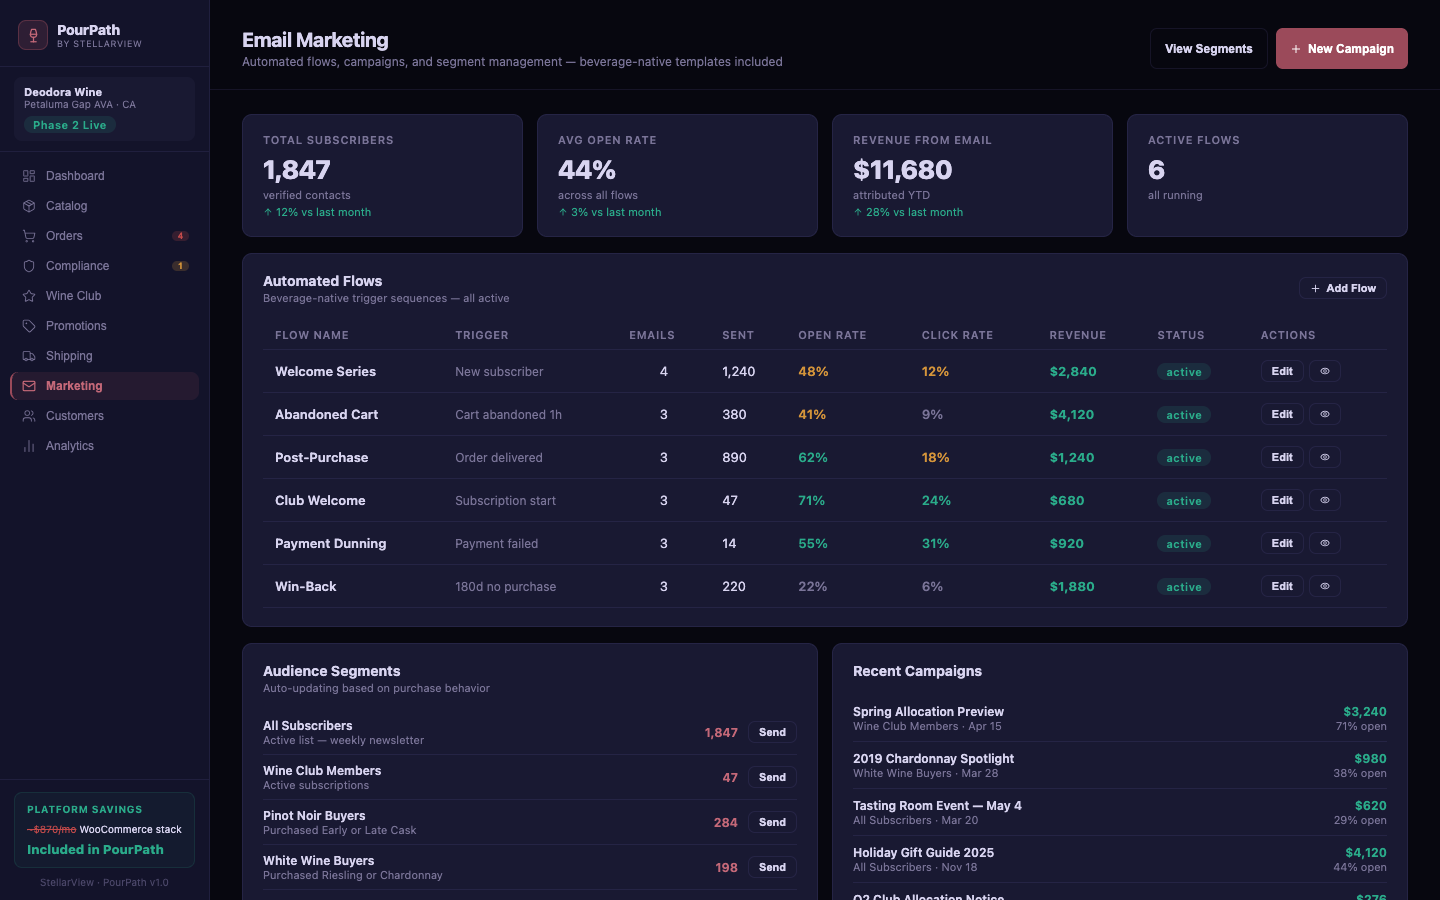
Task: Preview the Welcome Series flow with eye icon
Action: pos(1325,371)
